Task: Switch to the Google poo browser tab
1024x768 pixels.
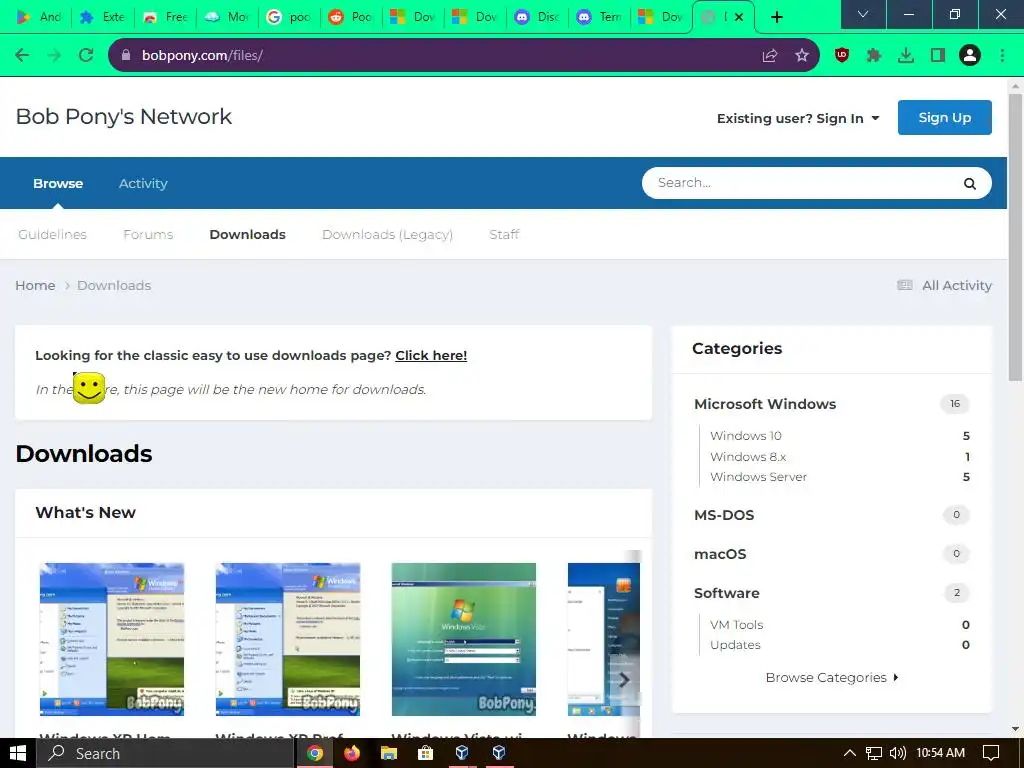Action: [x=289, y=17]
